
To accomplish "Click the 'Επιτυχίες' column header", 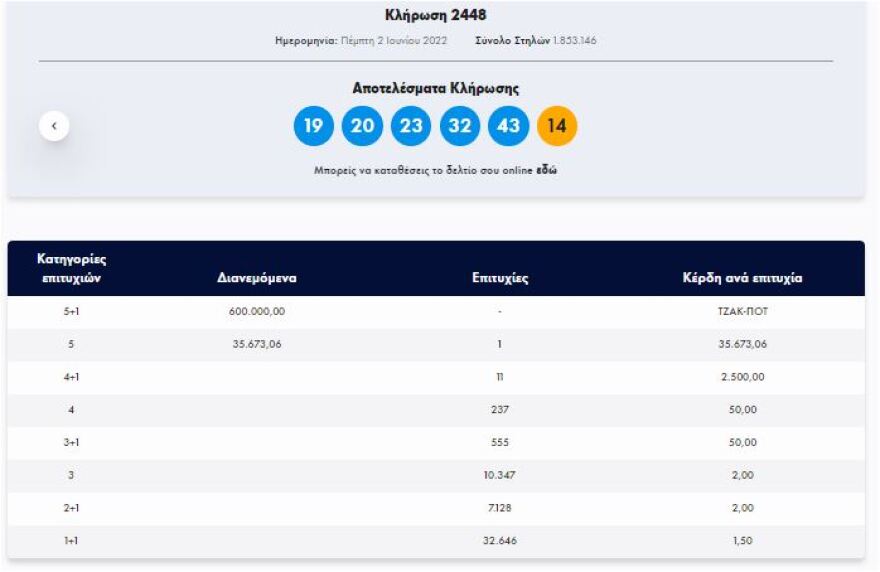I will point(500,278).
